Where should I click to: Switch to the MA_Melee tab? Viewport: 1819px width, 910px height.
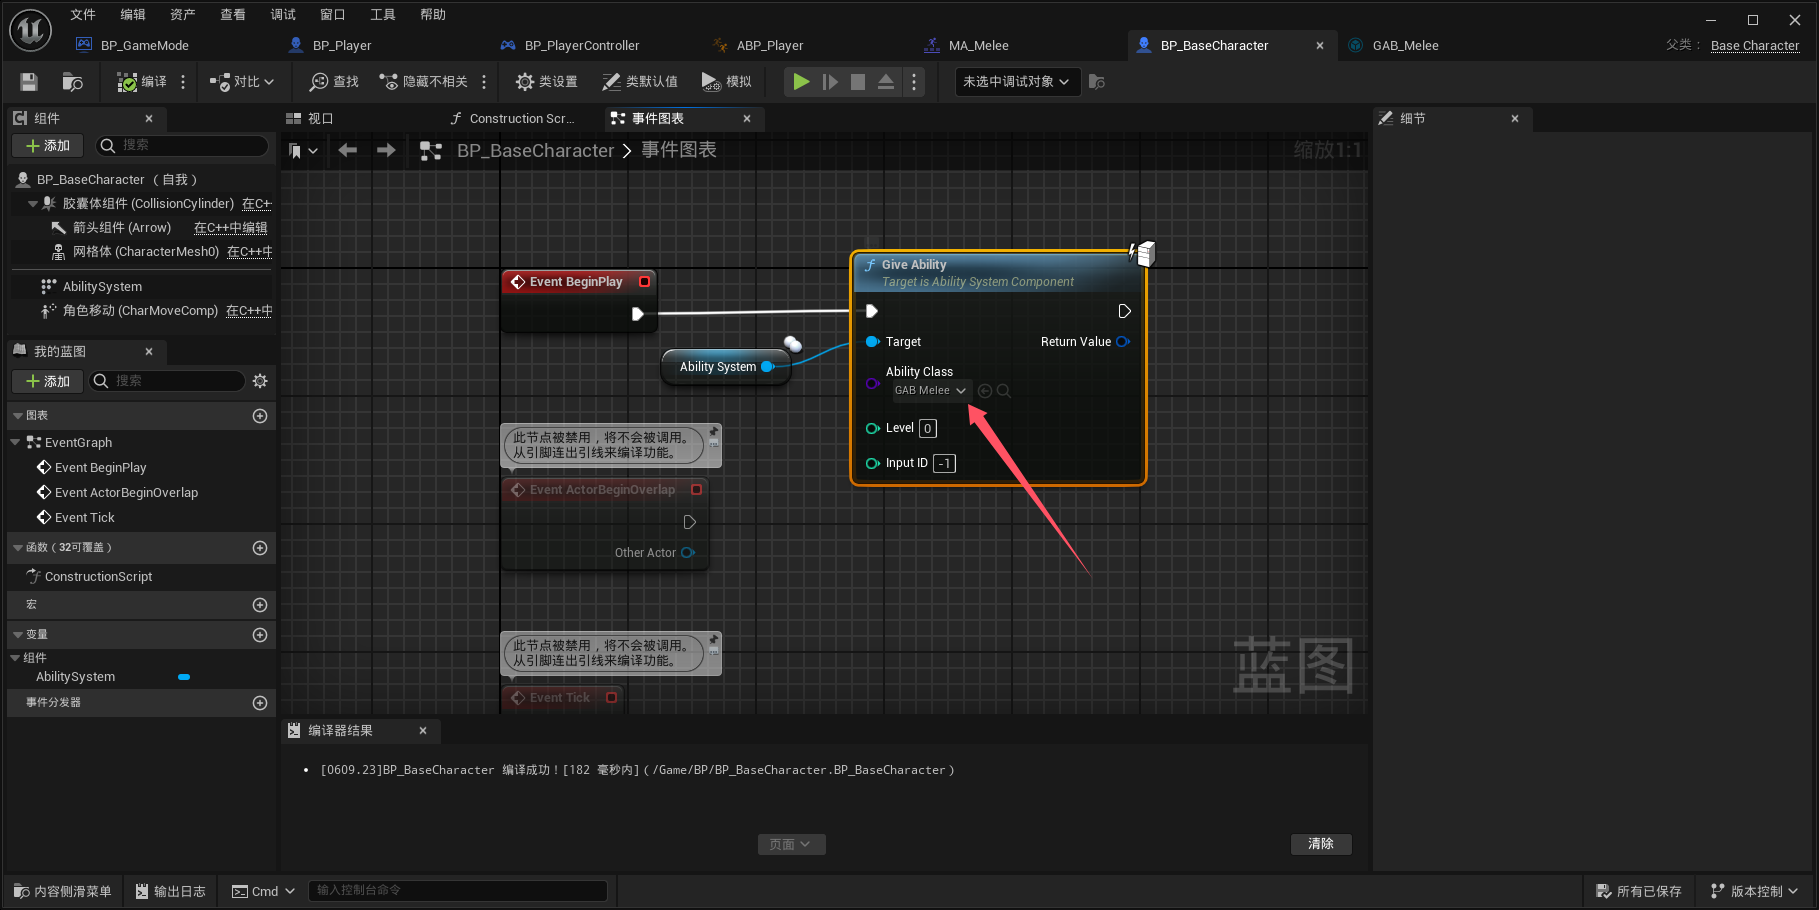[978, 45]
